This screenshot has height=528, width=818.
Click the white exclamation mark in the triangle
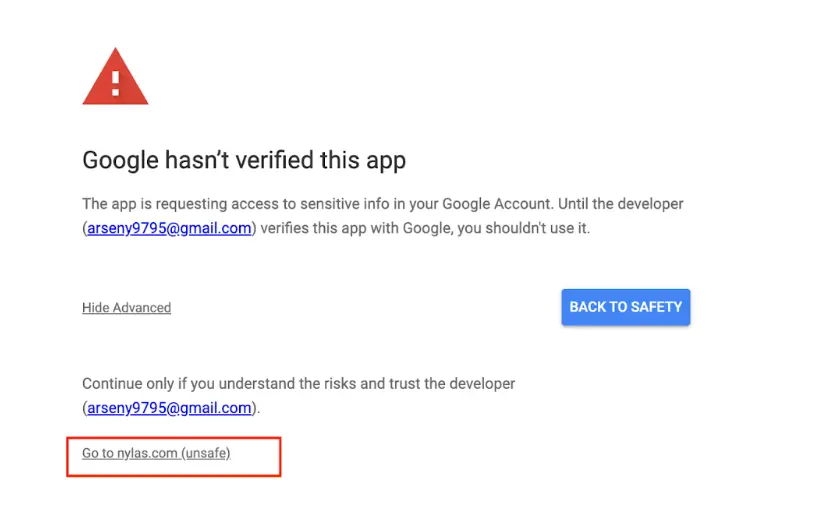115,82
